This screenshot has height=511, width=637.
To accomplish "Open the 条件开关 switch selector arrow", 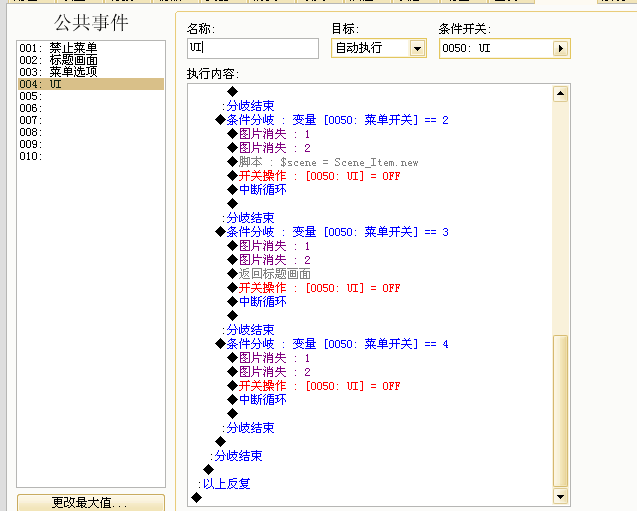I will [x=561, y=49].
